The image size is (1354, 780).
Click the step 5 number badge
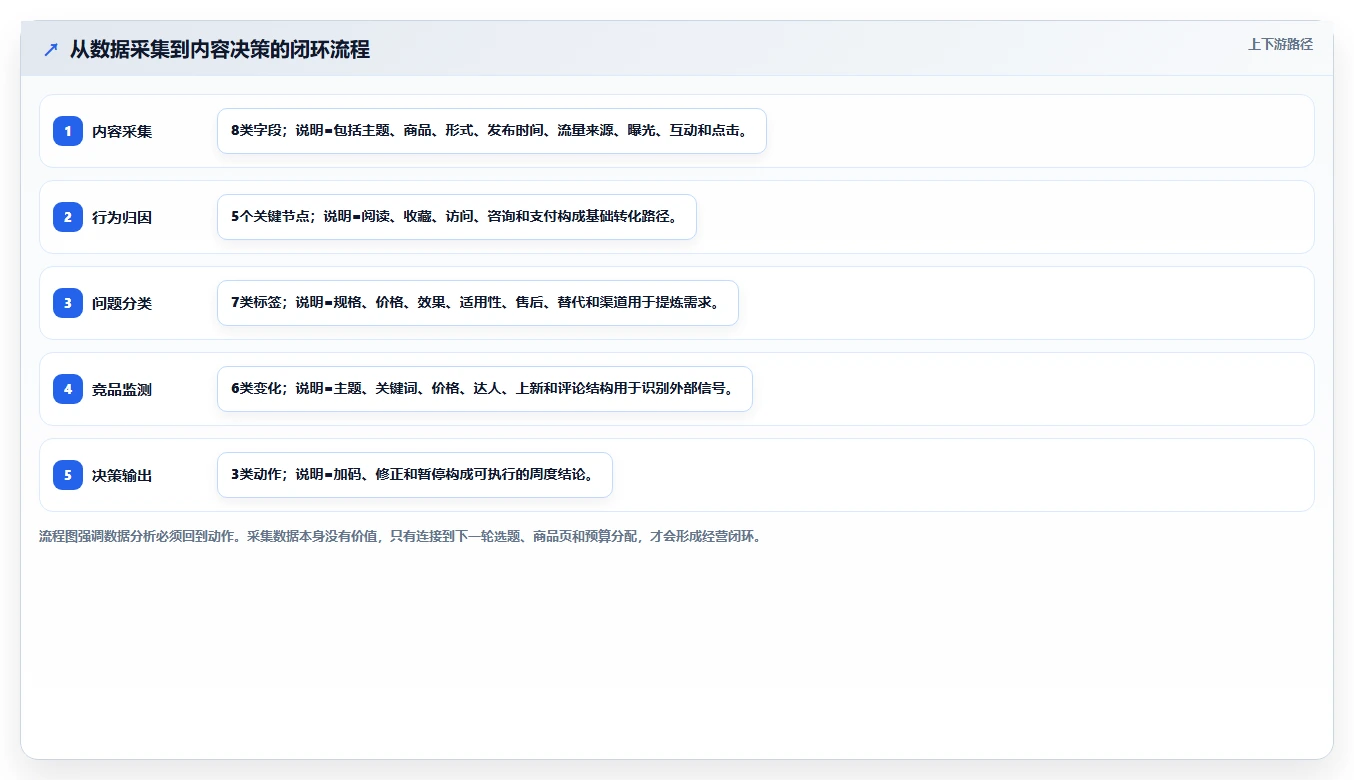[x=68, y=475]
